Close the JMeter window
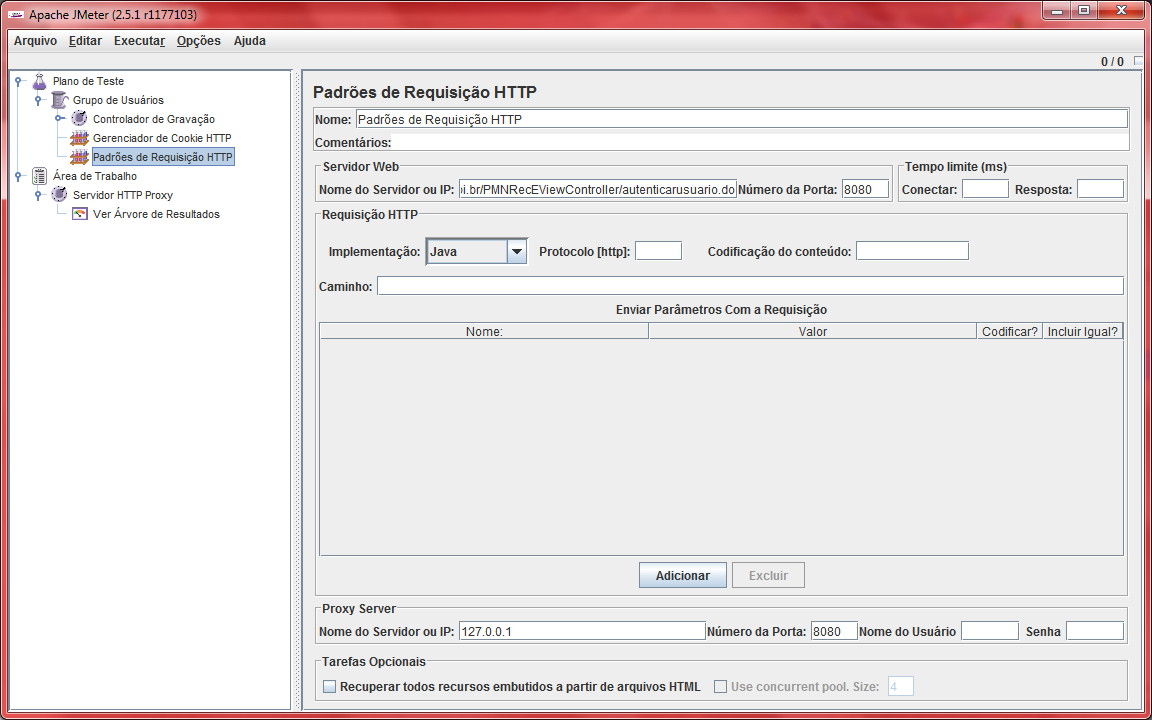 coord(1121,10)
